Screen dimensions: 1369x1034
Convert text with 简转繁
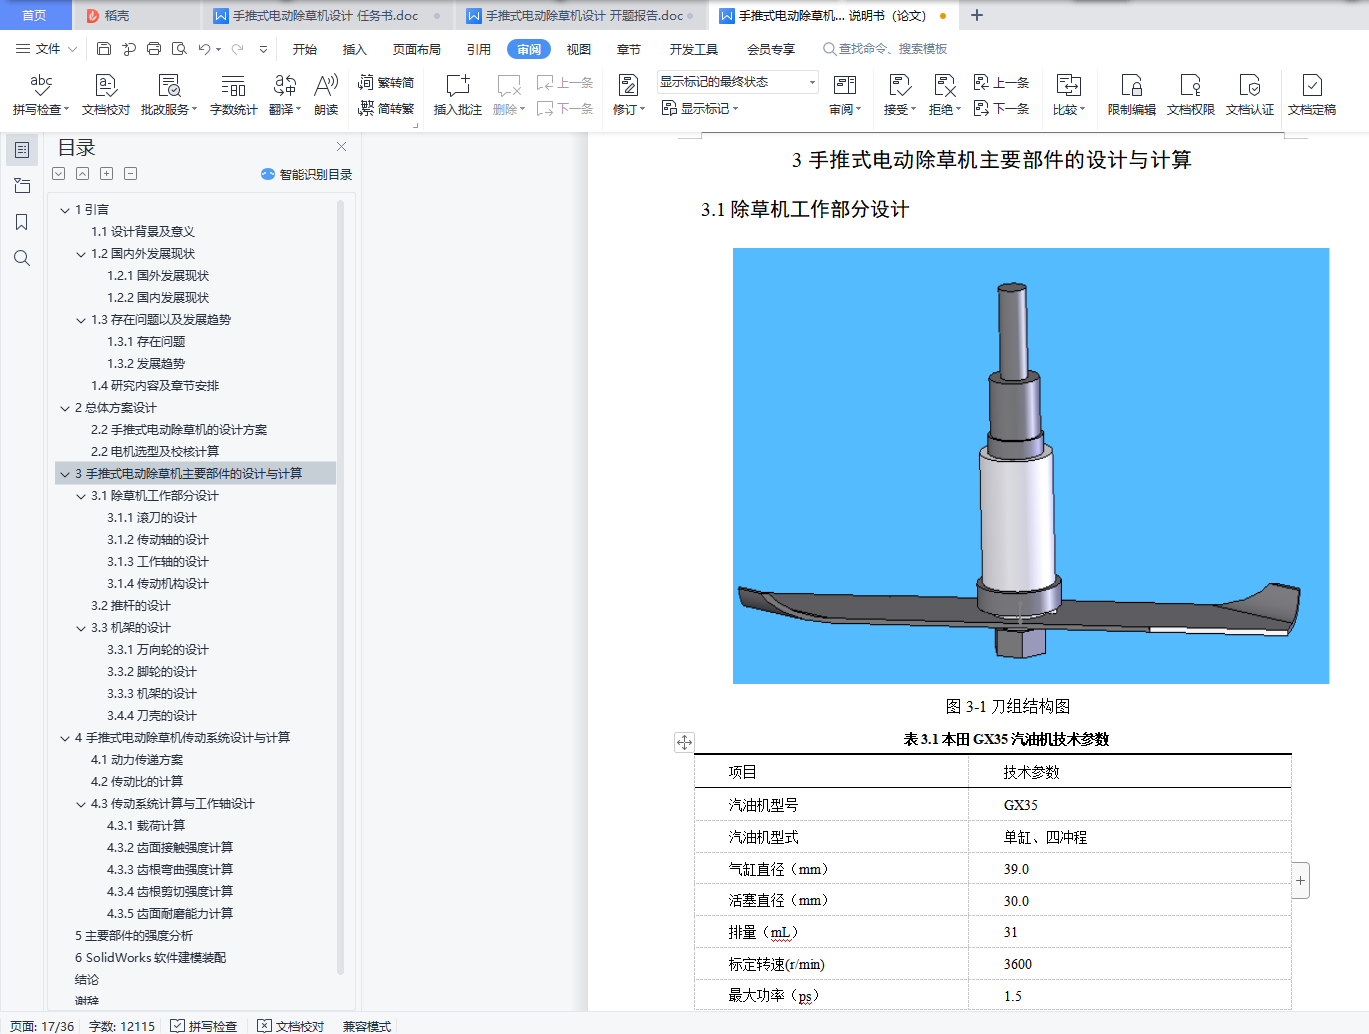pos(386,109)
